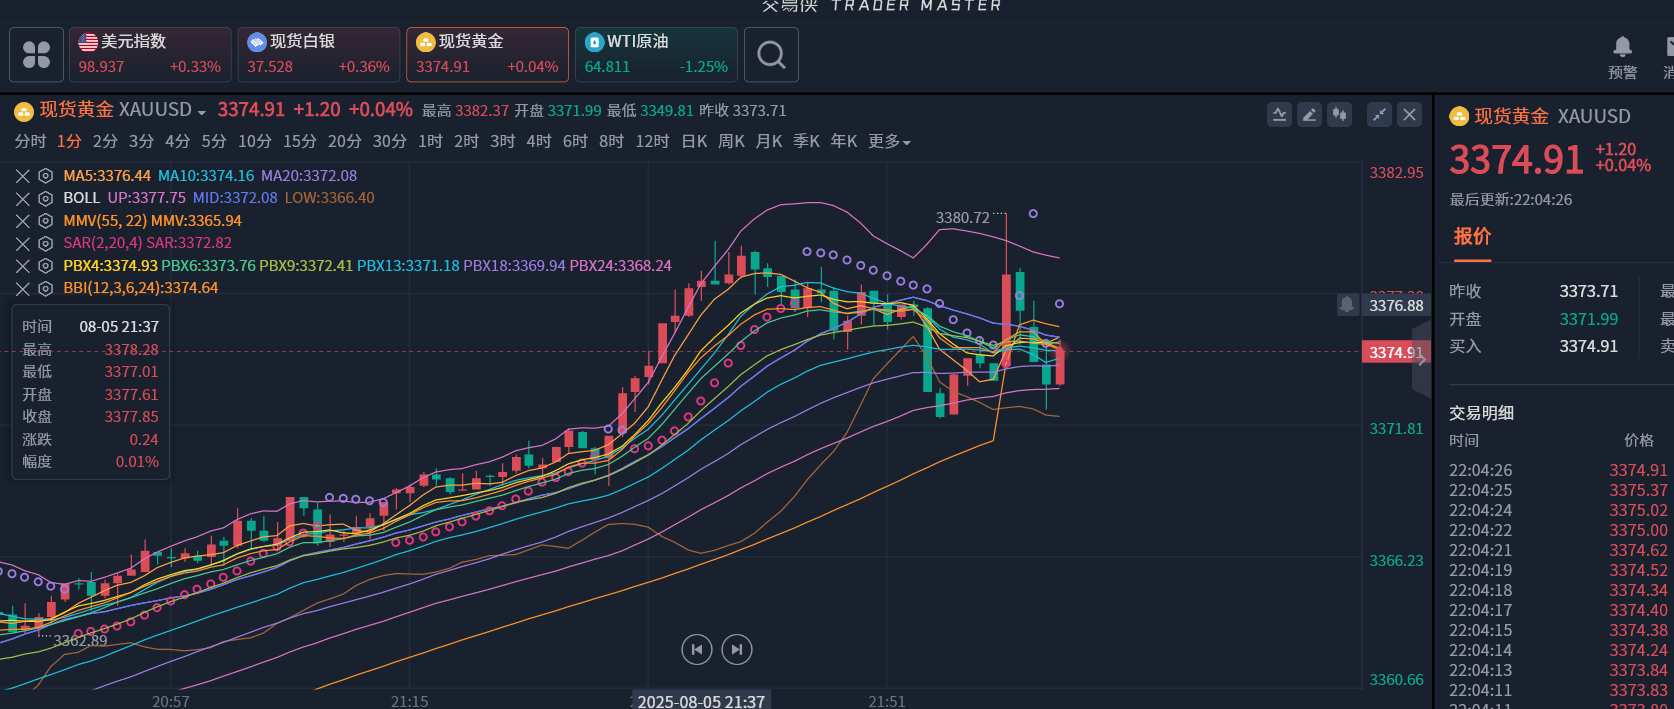Select the 2时 timeframe
The height and width of the screenshot is (709, 1674).
(466, 142)
